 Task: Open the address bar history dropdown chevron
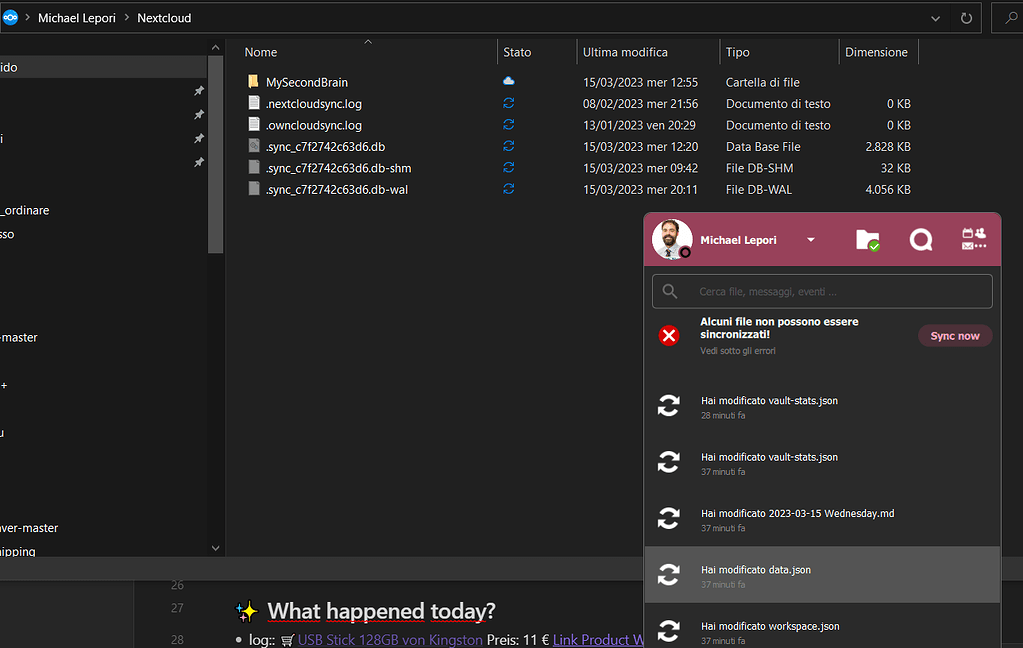pos(934,17)
